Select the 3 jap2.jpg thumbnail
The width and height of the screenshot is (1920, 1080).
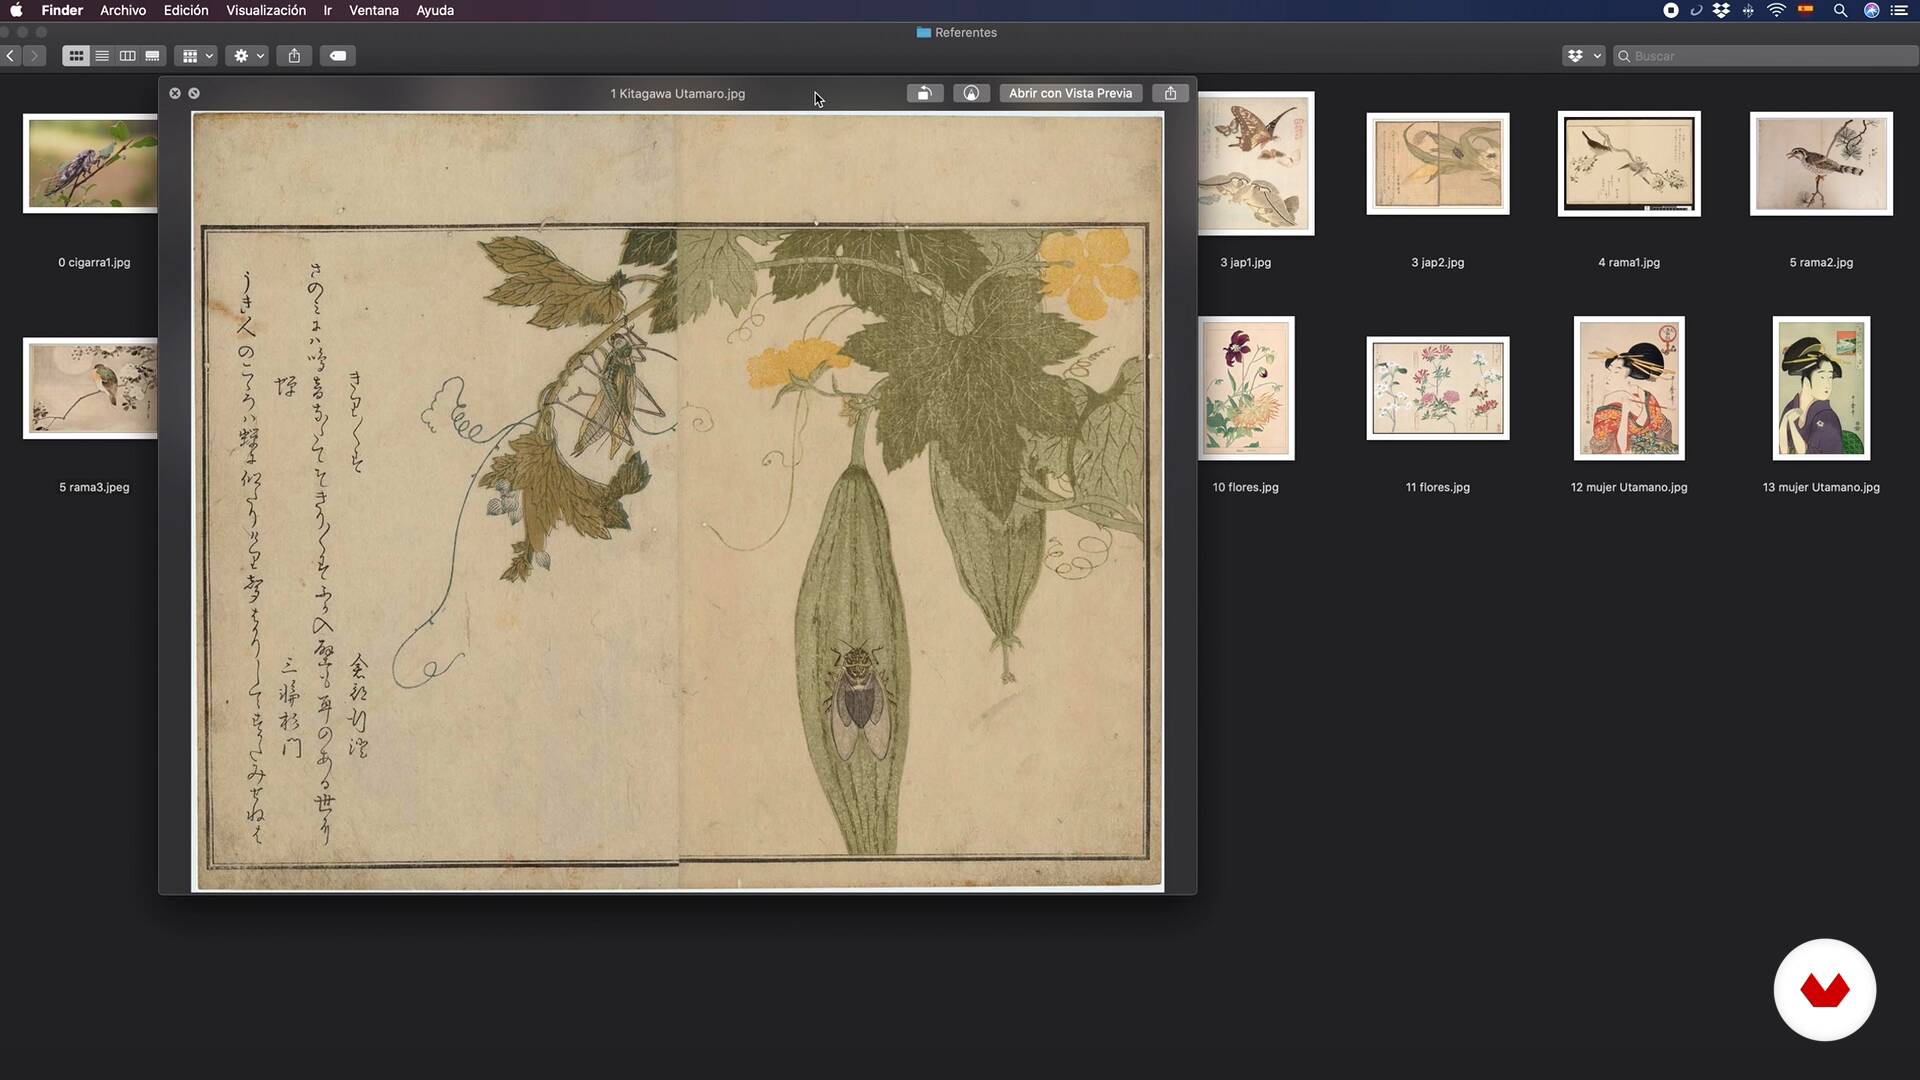click(1438, 163)
